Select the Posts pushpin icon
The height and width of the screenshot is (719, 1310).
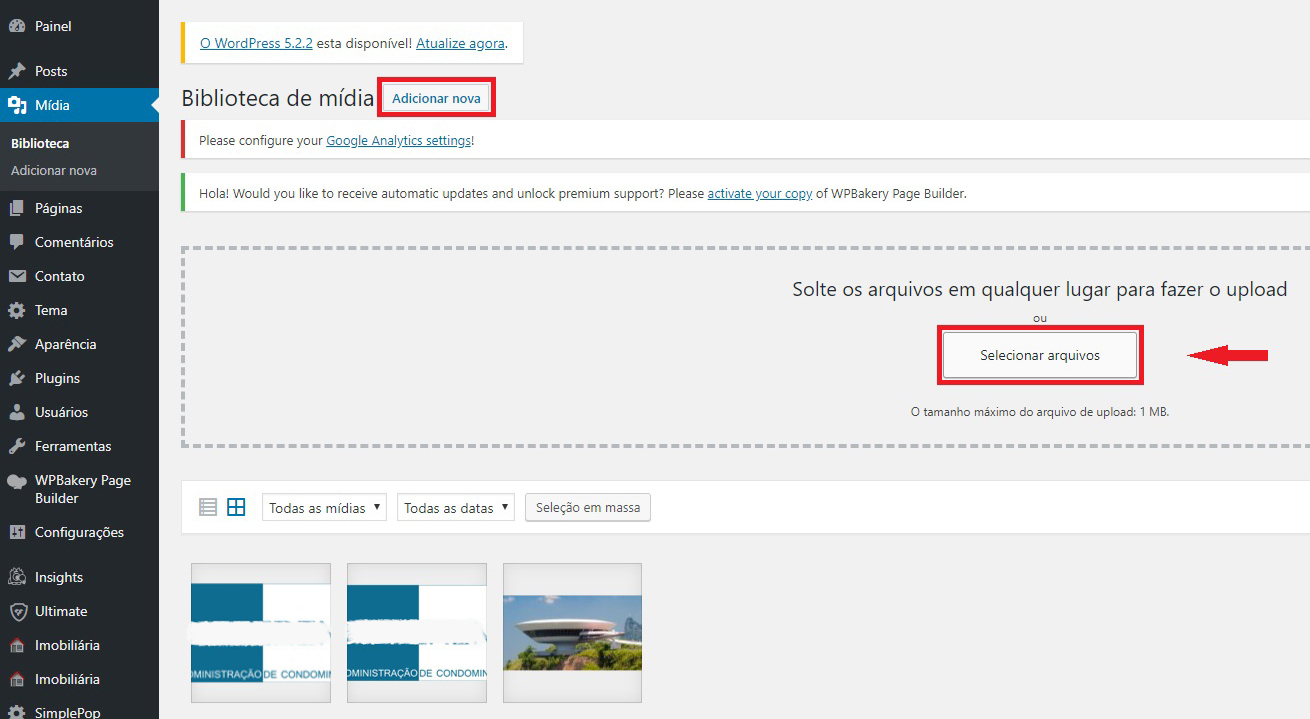pos(22,70)
